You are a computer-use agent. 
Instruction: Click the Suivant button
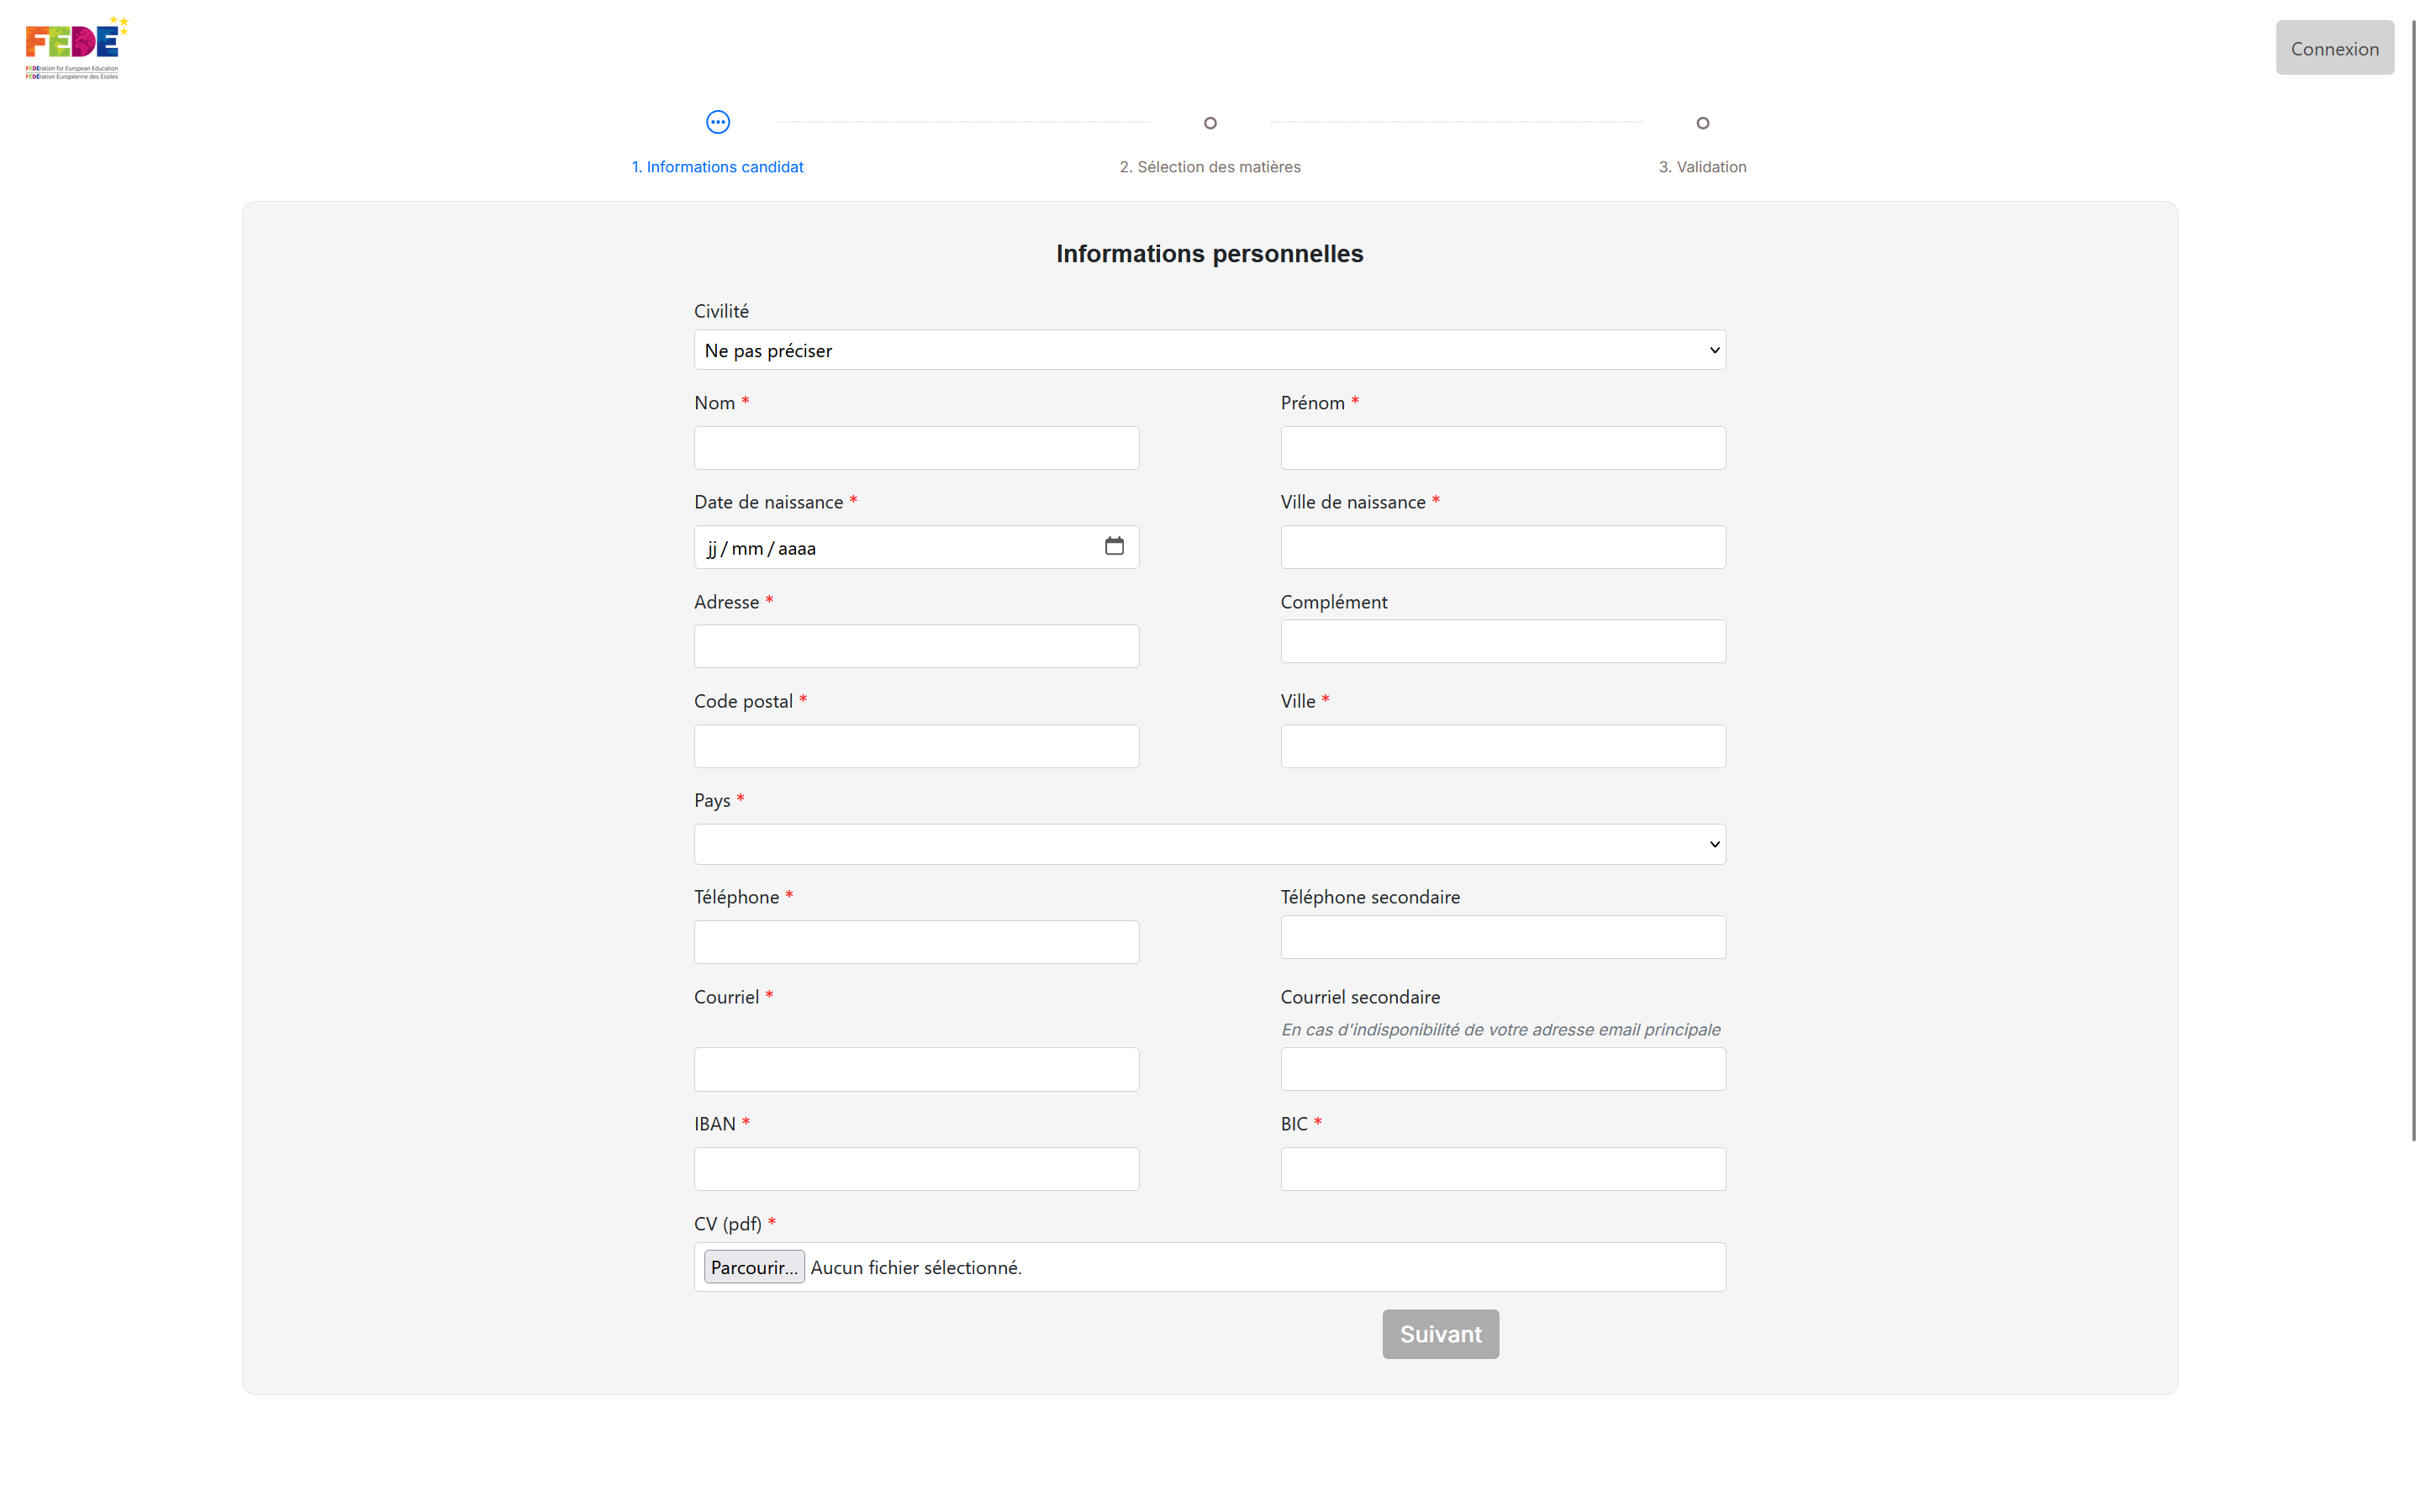click(1440, 1334)
